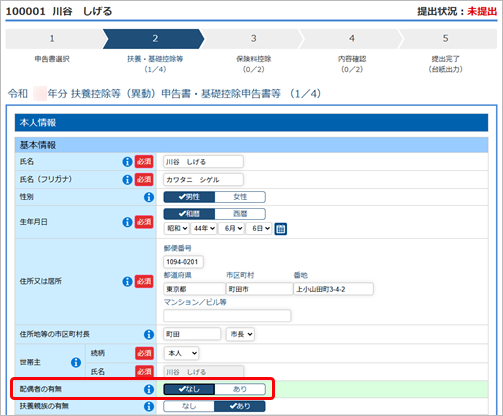The image size is (503, 416).
Task: Click the info icon beside 氏名（フリガナ）
Action: [127, 179]
